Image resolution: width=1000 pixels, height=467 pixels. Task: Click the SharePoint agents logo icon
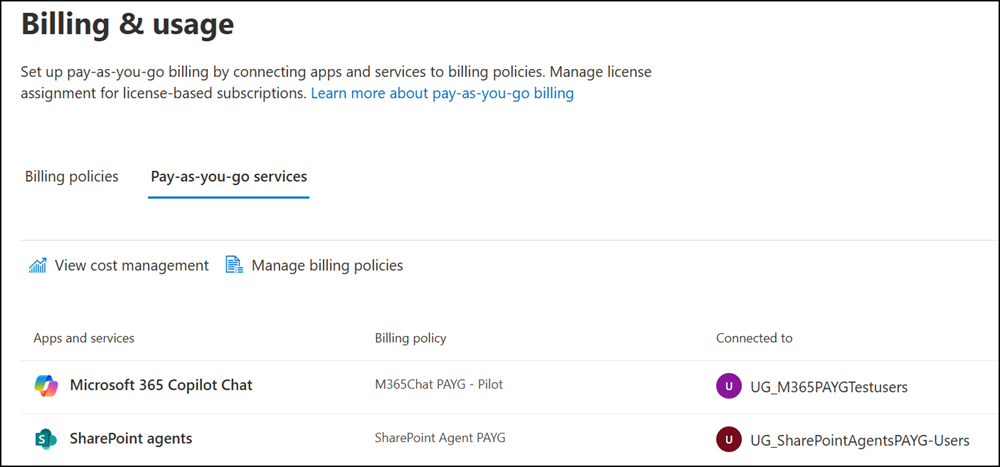pyautogui.click(x=46, y=439)
